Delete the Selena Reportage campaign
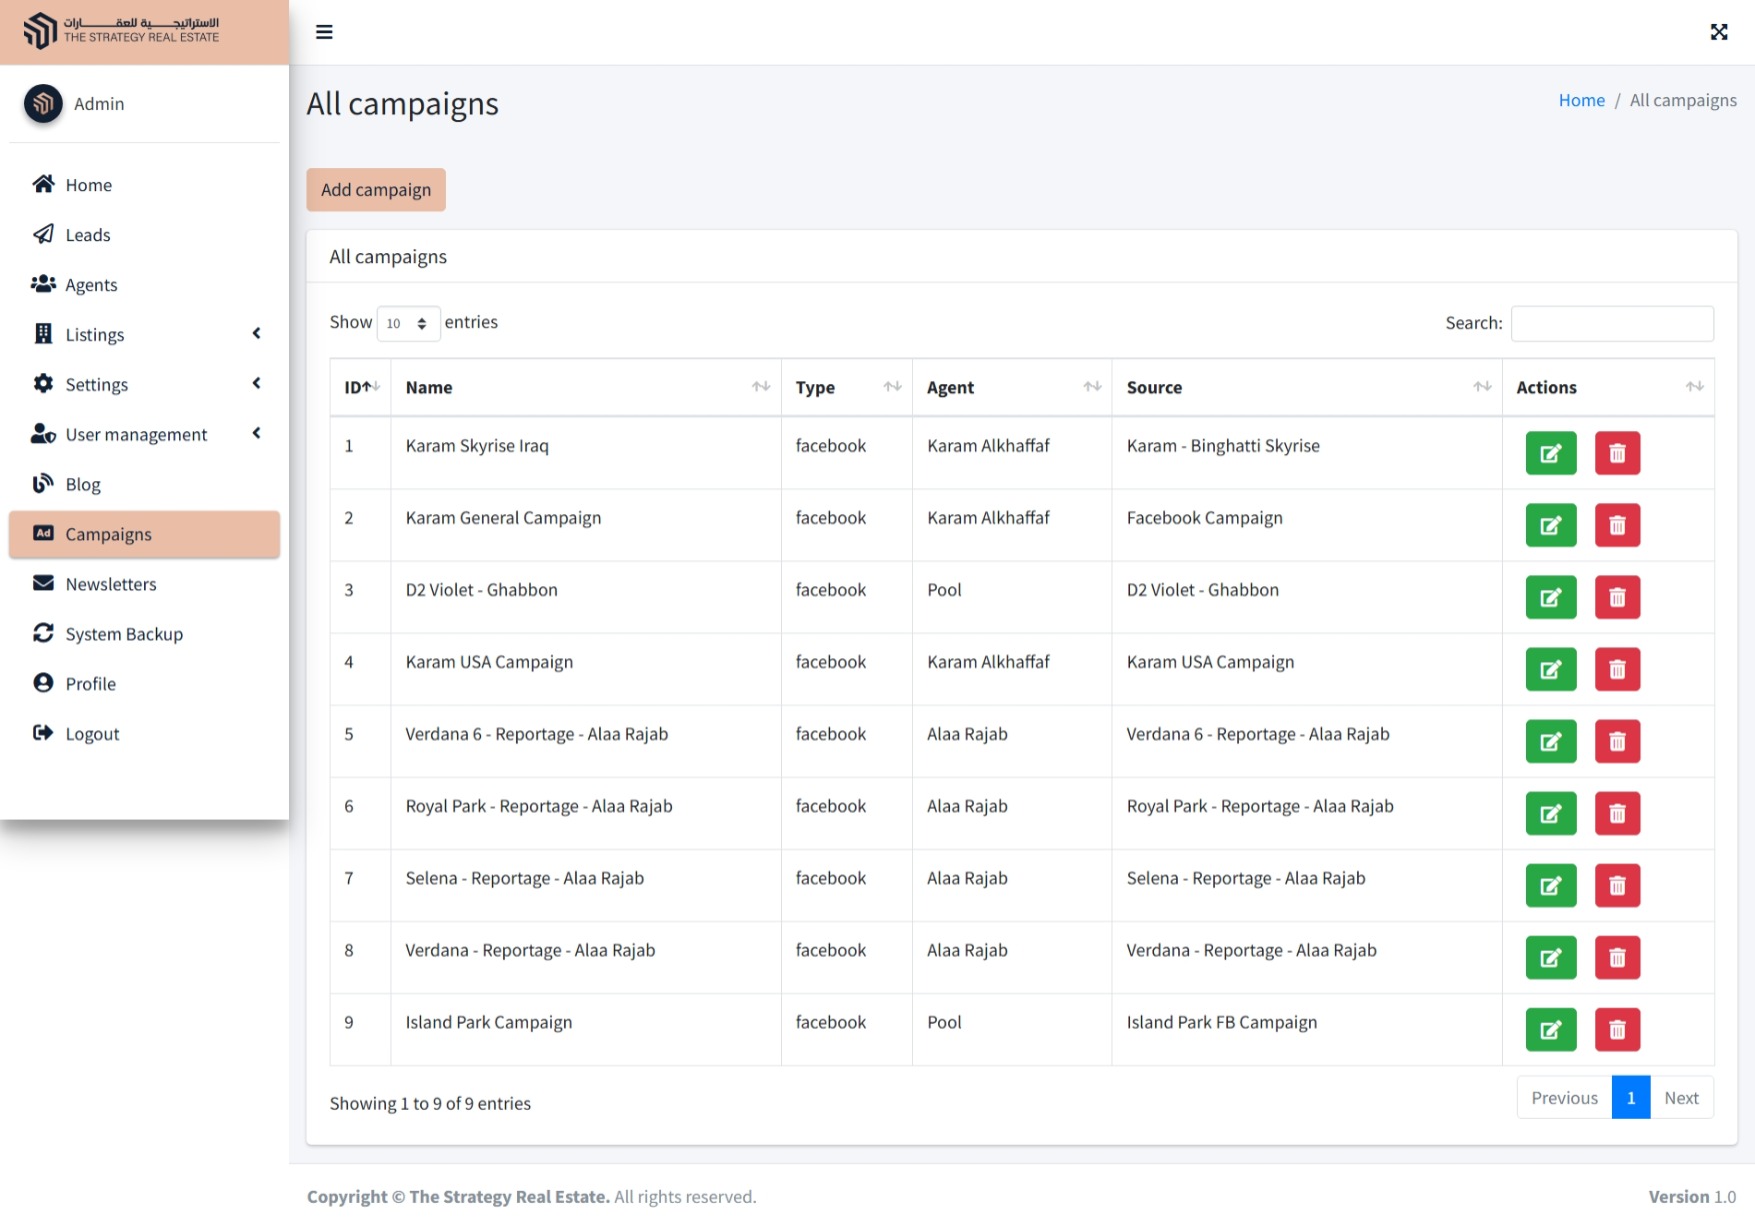1755x1227 pixels. click(x=1616, y=886)
